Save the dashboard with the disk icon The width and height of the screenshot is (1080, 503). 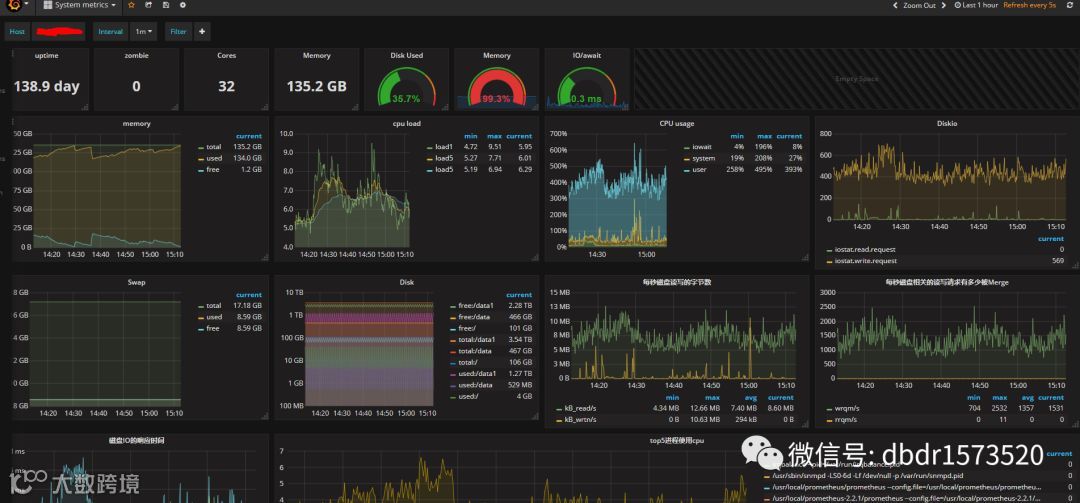click(x=166, y=5)
